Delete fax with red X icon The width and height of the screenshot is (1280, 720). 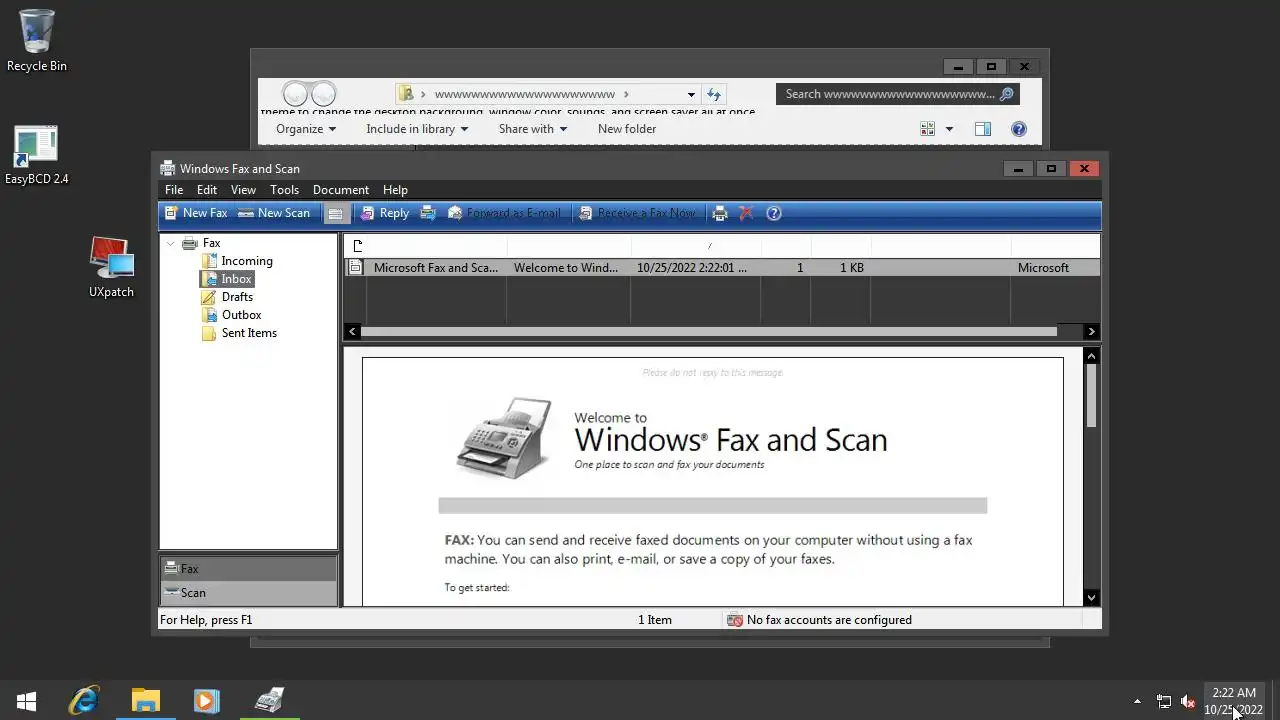tap(746, 213)
